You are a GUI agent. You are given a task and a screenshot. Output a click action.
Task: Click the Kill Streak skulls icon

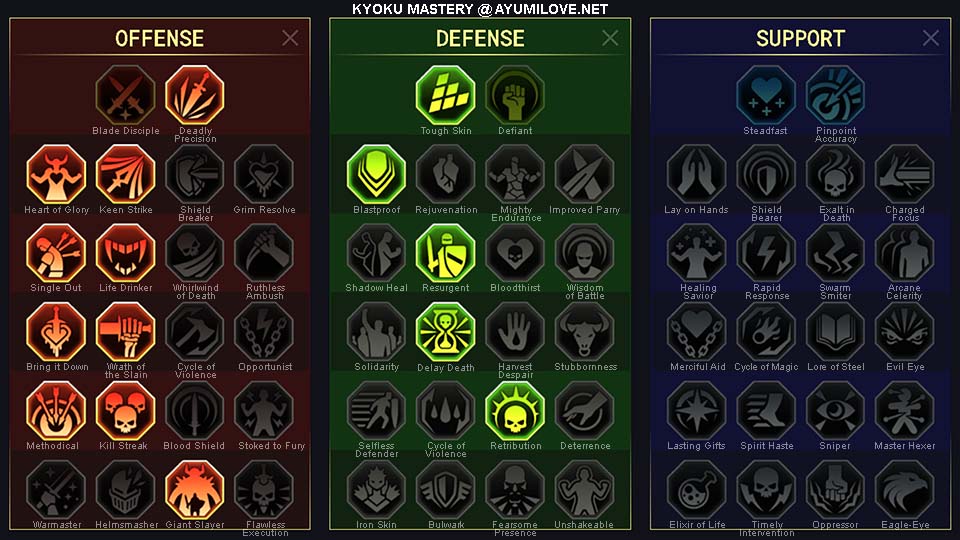point(126,411)
